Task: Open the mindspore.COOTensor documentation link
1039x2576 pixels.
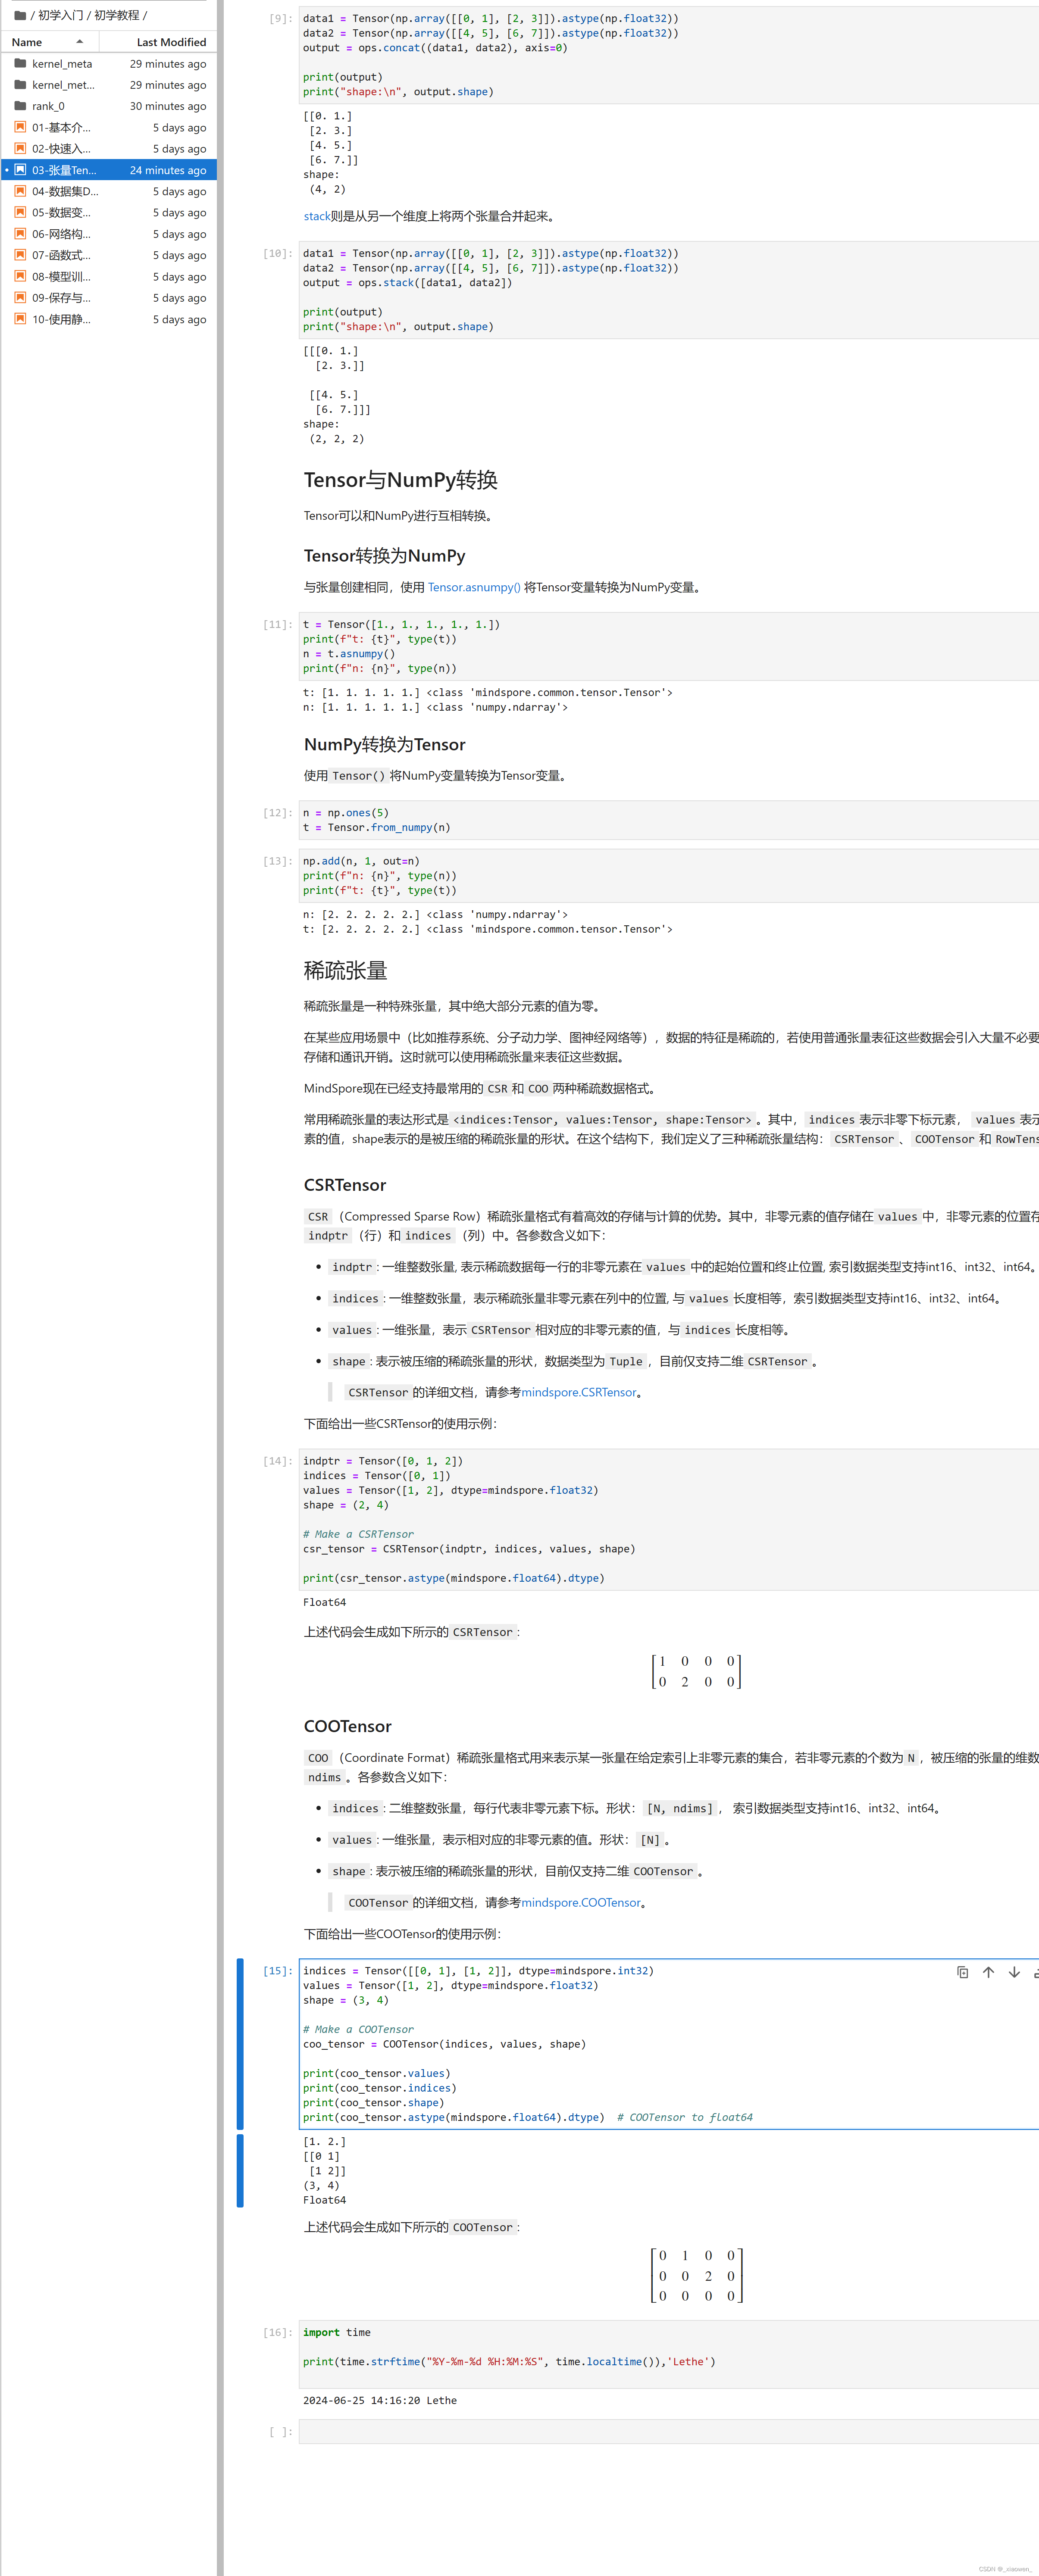Action: pos(580,1902)
